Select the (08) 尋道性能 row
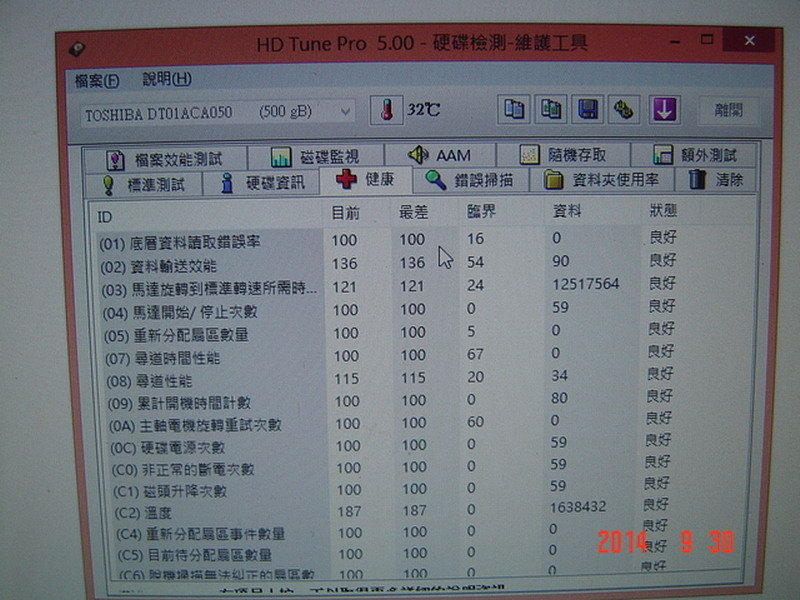The width and height of the screenshot is (800, 600). click(x=388, y=378)
